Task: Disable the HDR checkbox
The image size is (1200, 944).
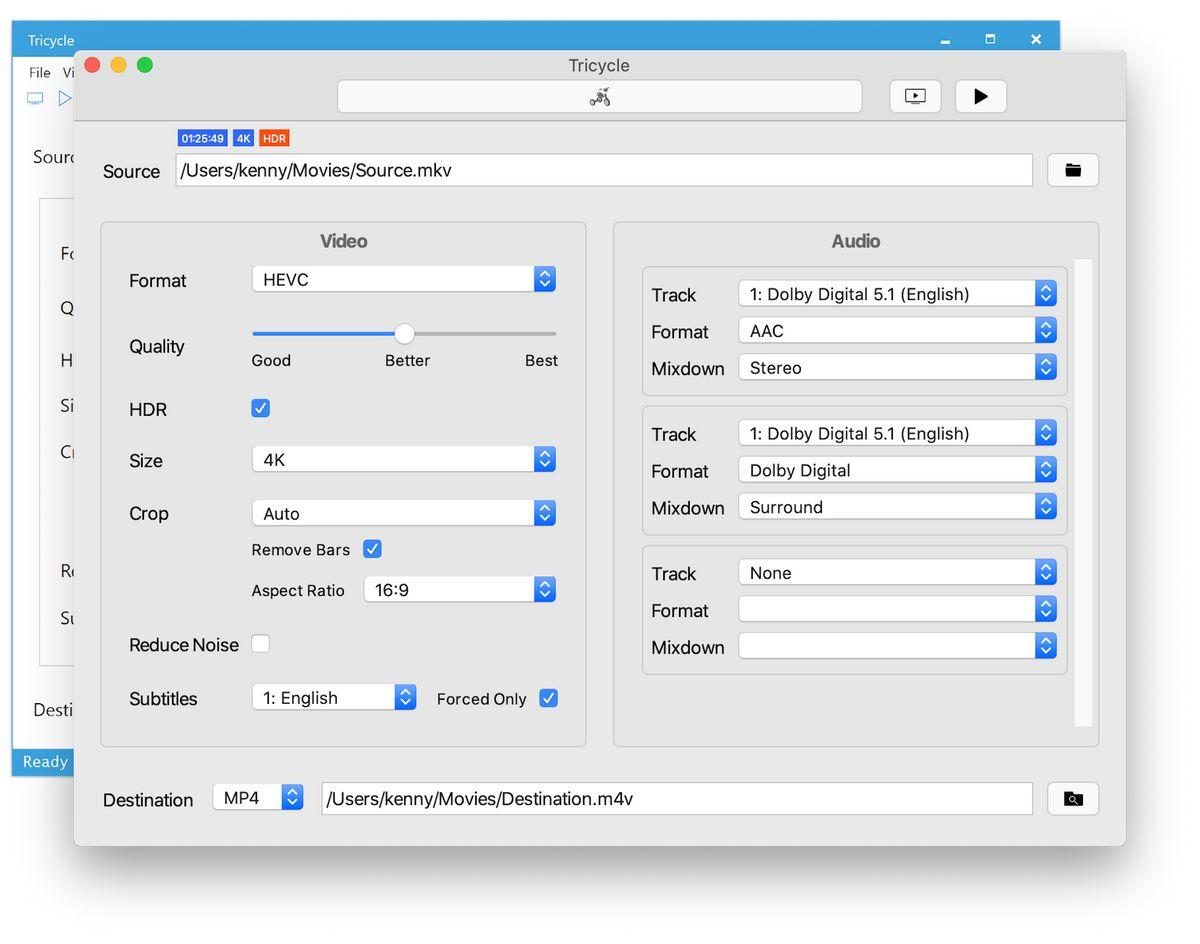Action: [x=260, y=408]
